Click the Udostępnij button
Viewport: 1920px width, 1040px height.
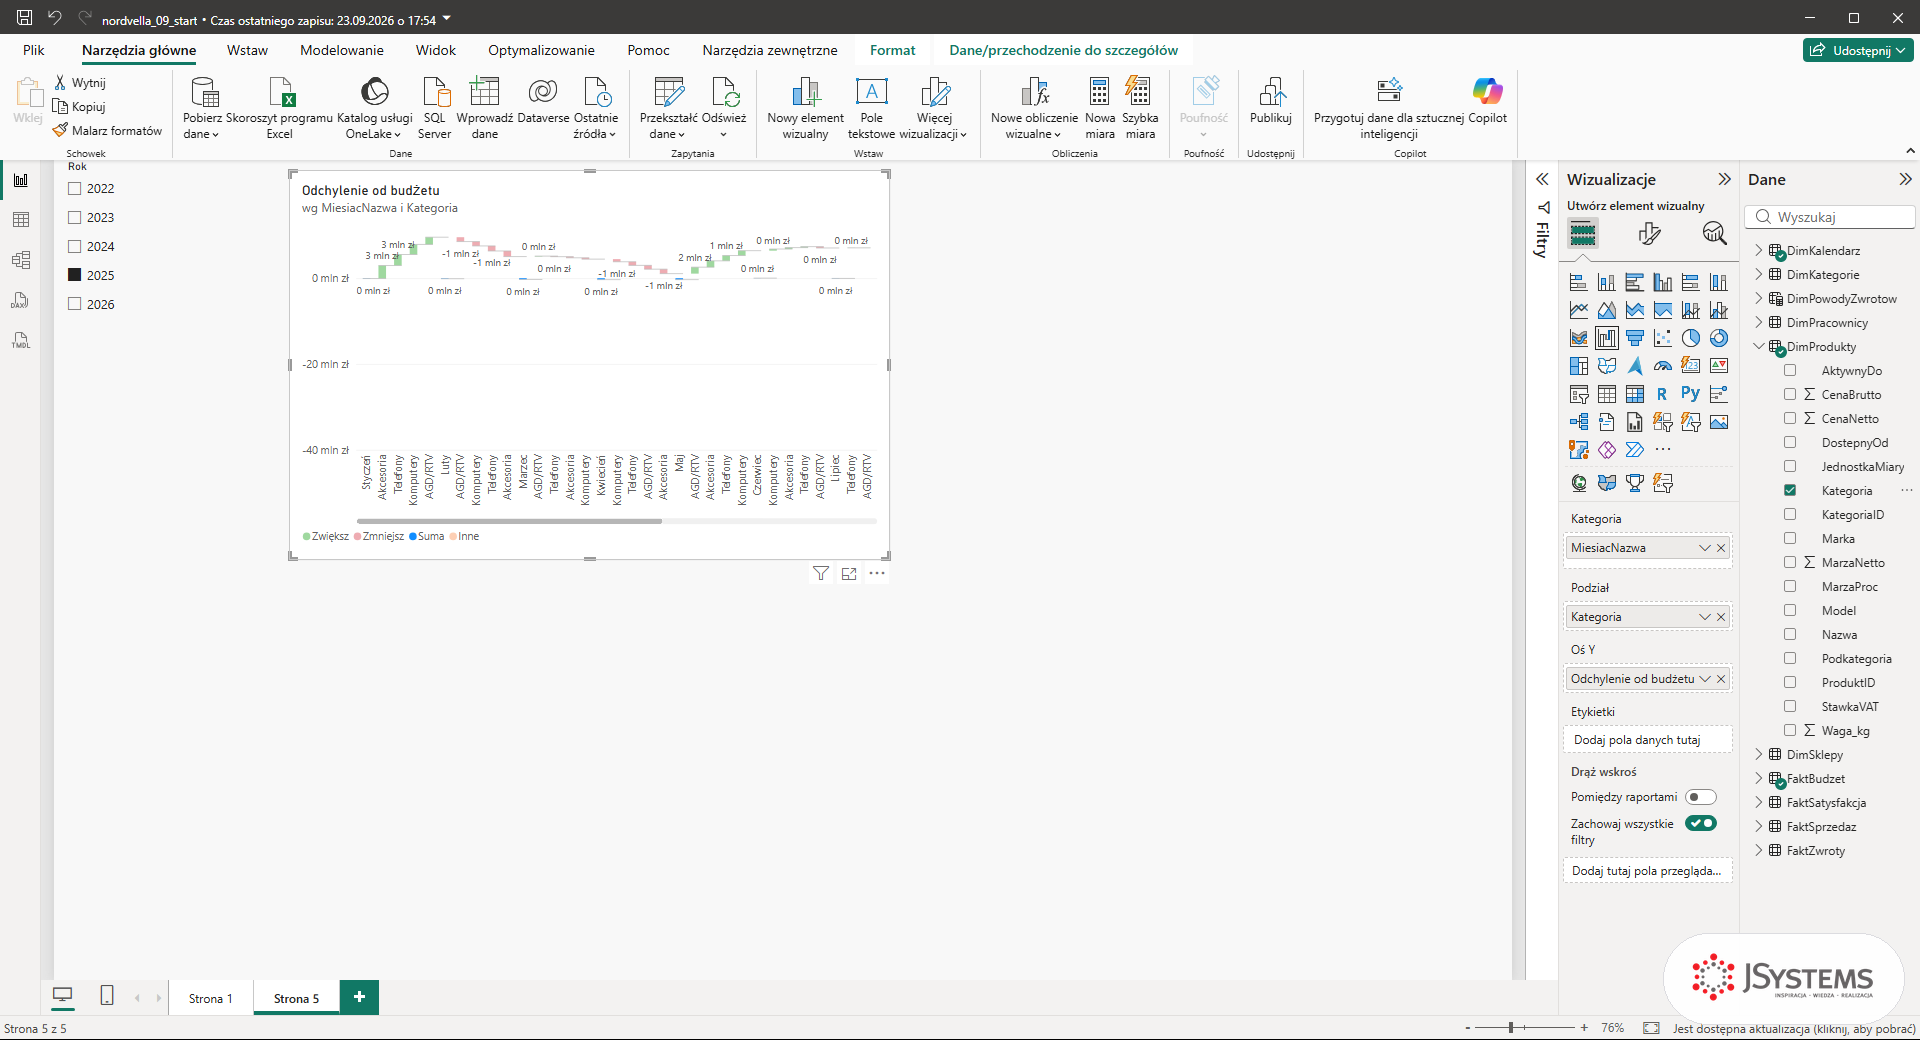(x=1858, y=50)
